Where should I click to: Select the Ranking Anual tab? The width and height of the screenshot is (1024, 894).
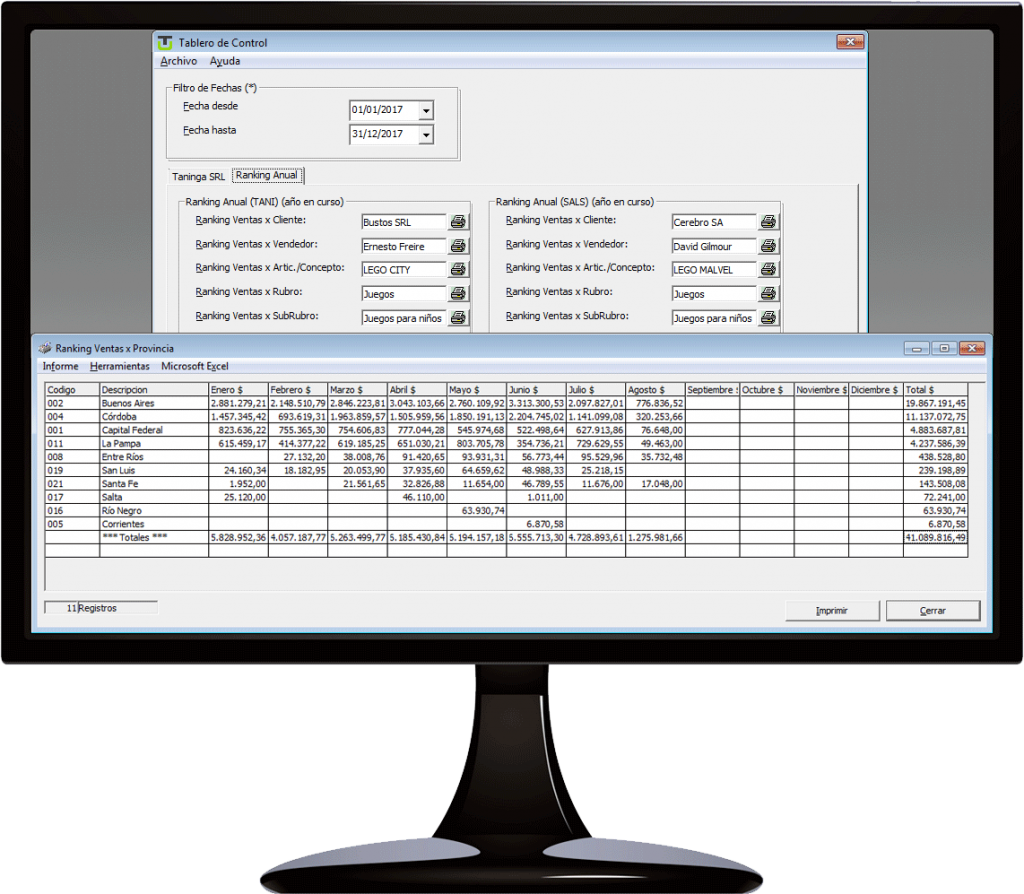click(266, 173)
